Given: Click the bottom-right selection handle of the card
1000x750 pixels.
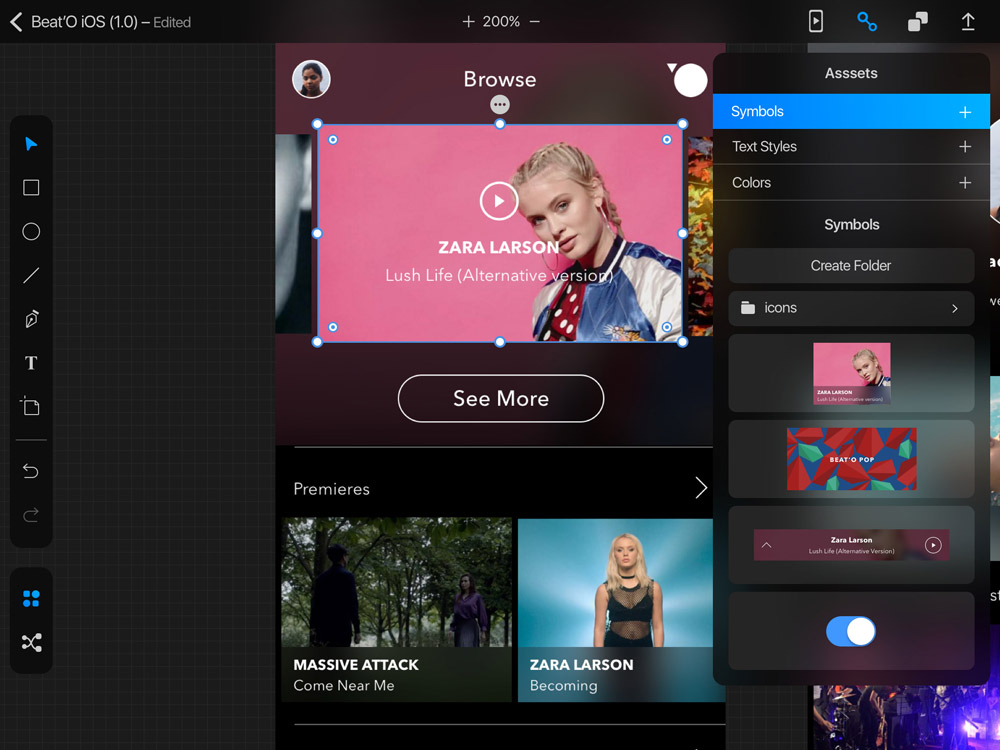Looking at the screenshot, I should coord(682,342).
